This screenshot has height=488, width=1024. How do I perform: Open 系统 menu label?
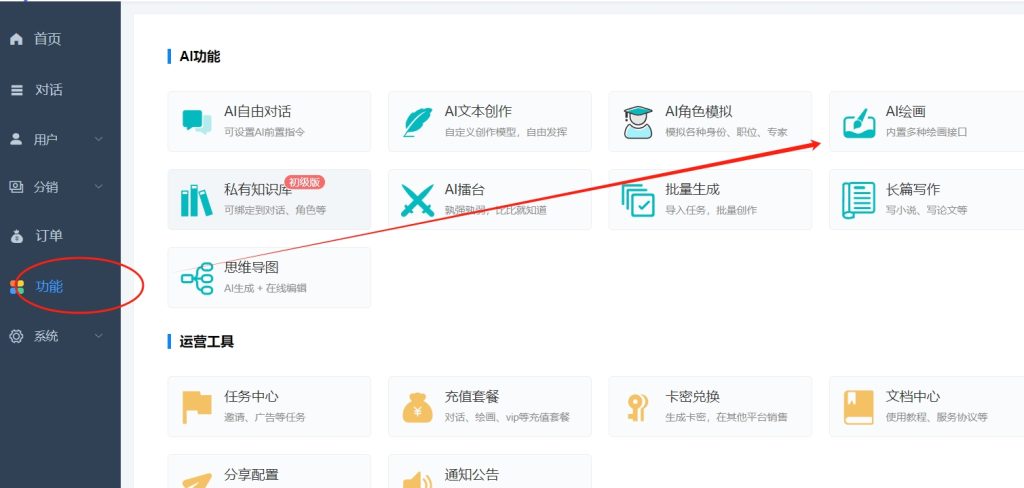point(46,336)
